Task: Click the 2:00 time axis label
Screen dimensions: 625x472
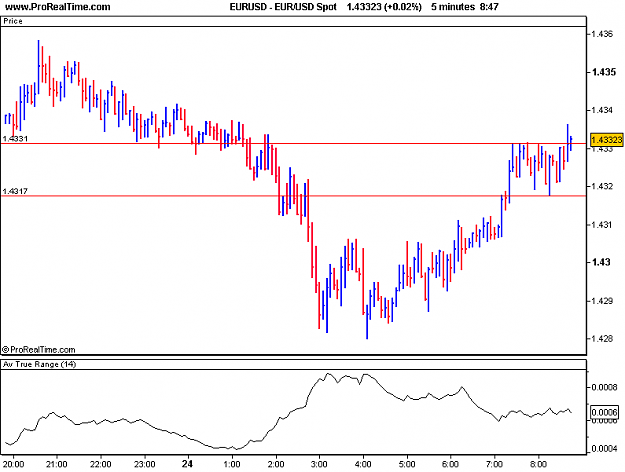Action: 276,464
